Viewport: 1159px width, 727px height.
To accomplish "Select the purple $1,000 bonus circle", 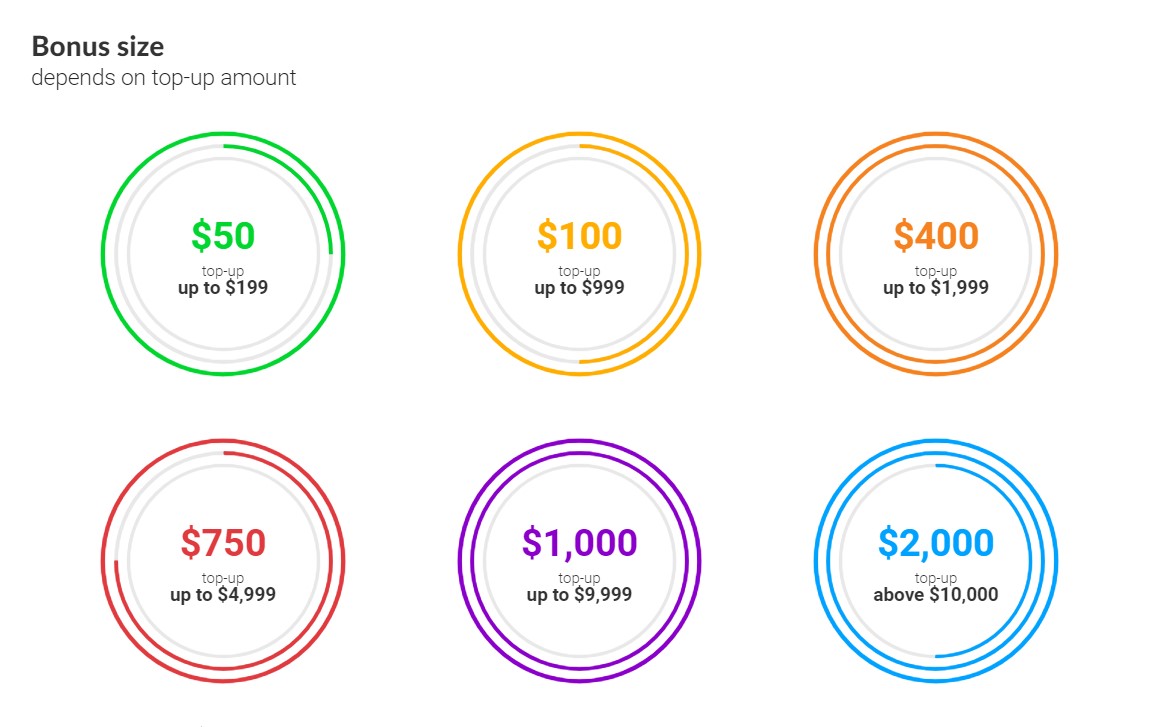I will point(580,561).
